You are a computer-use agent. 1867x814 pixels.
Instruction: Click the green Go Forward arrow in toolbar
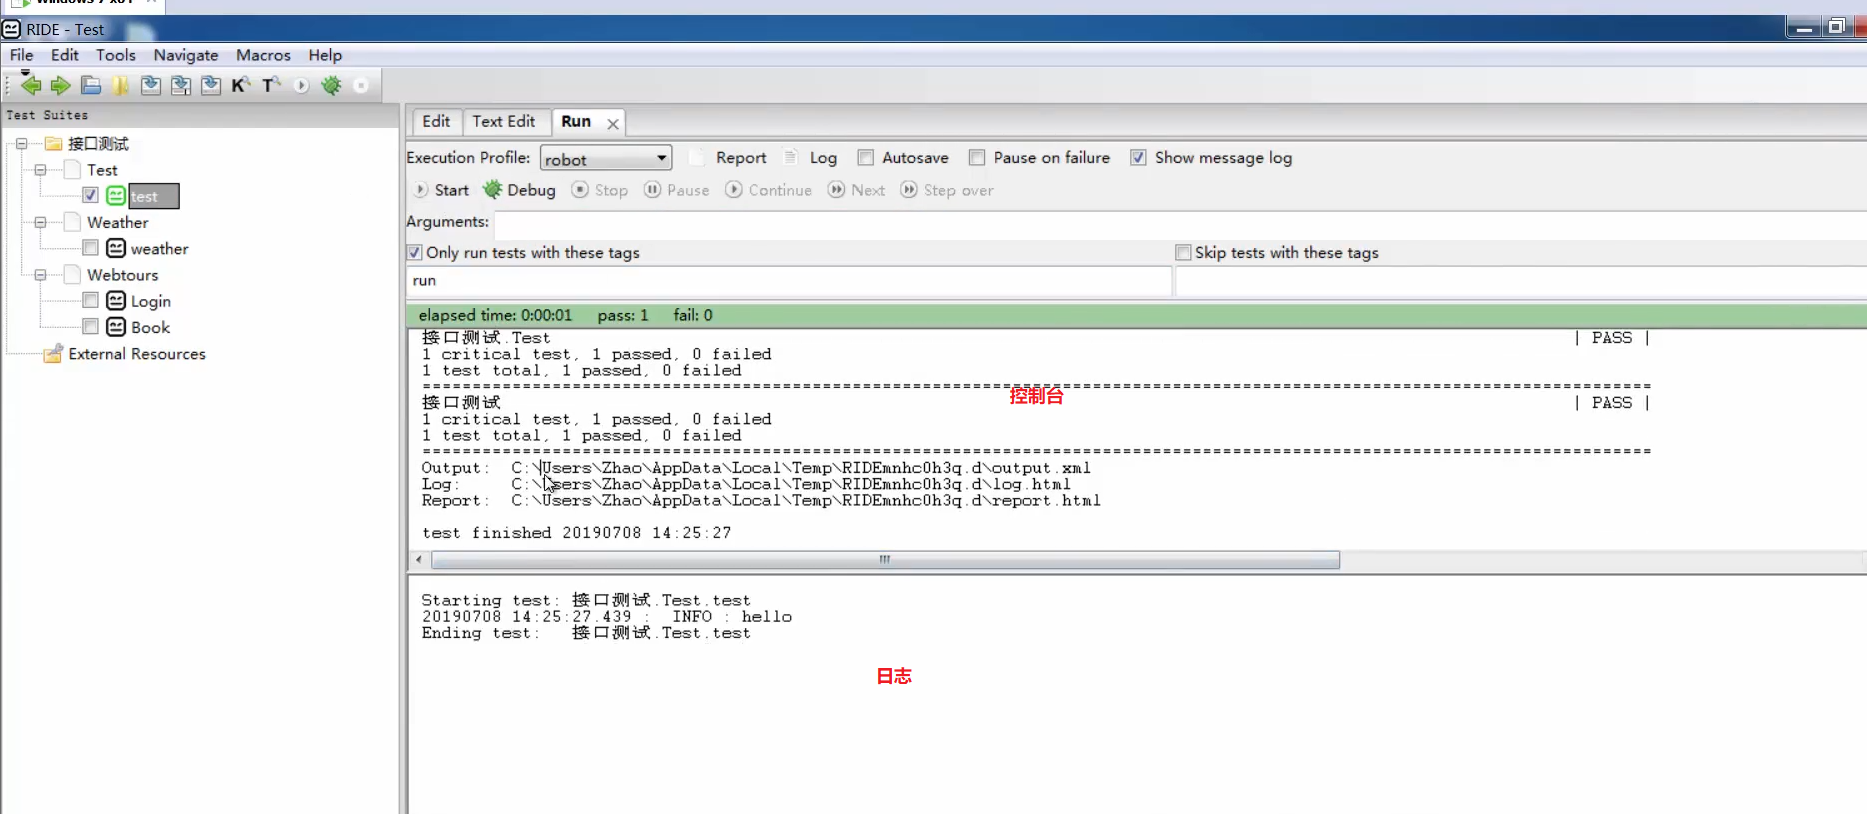coord(61,85)
